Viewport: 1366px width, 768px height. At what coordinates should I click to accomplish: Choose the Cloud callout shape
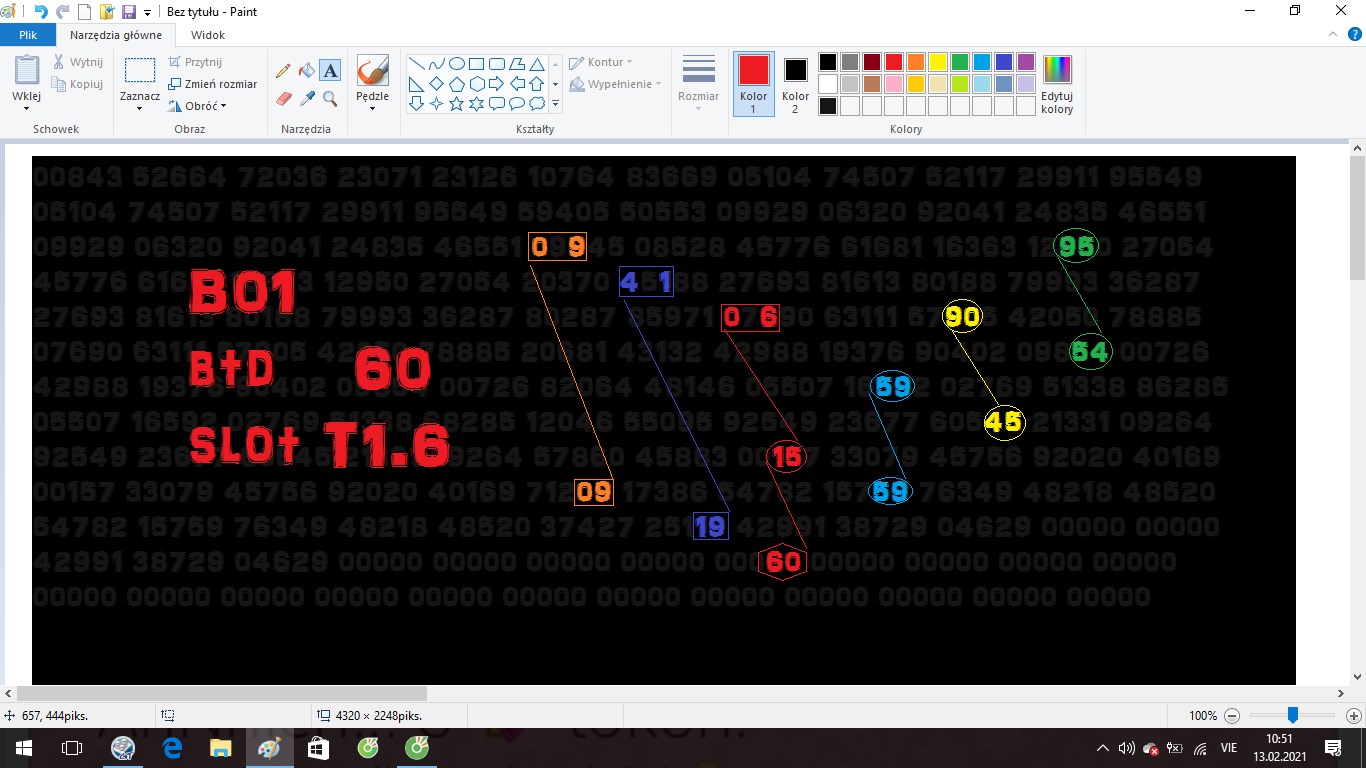coord(537,103)
